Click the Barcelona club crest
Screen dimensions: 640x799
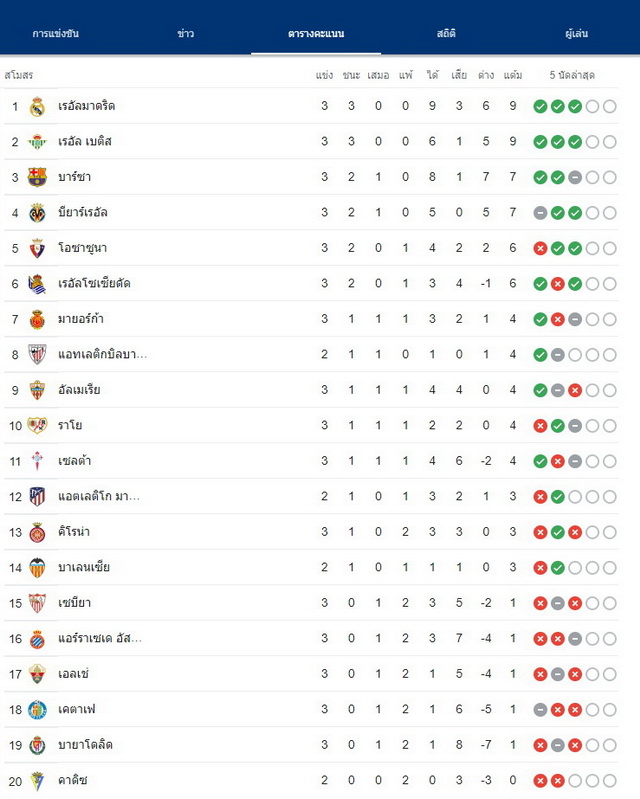37,177
